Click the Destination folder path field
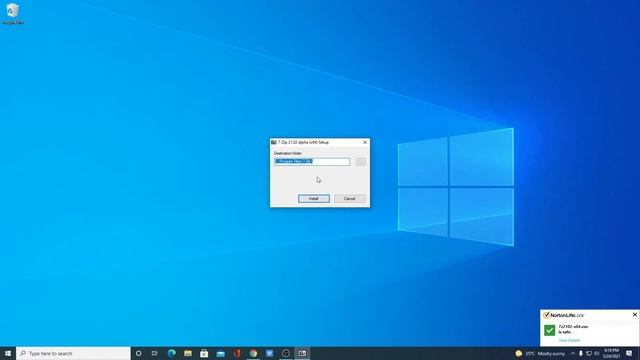640x360 pixels. 312,162
